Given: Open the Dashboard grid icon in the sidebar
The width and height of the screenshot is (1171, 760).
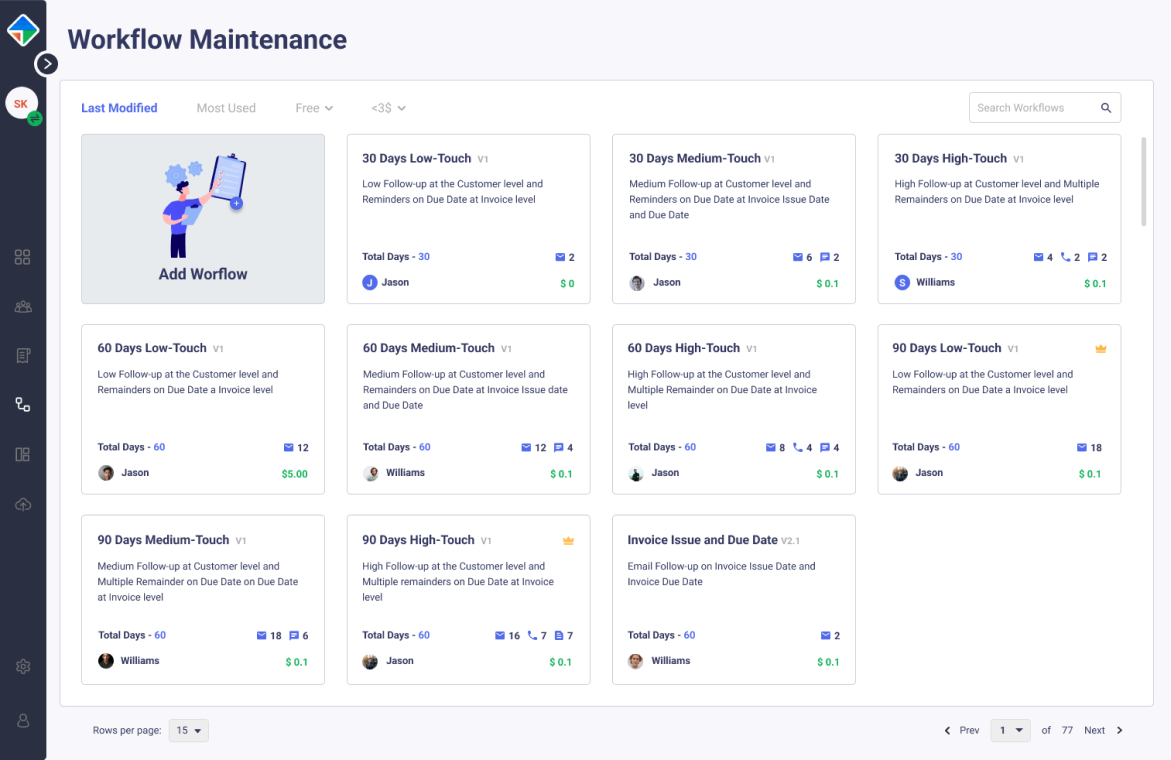Looking at the screenshot, I should [x=23, y=257].
